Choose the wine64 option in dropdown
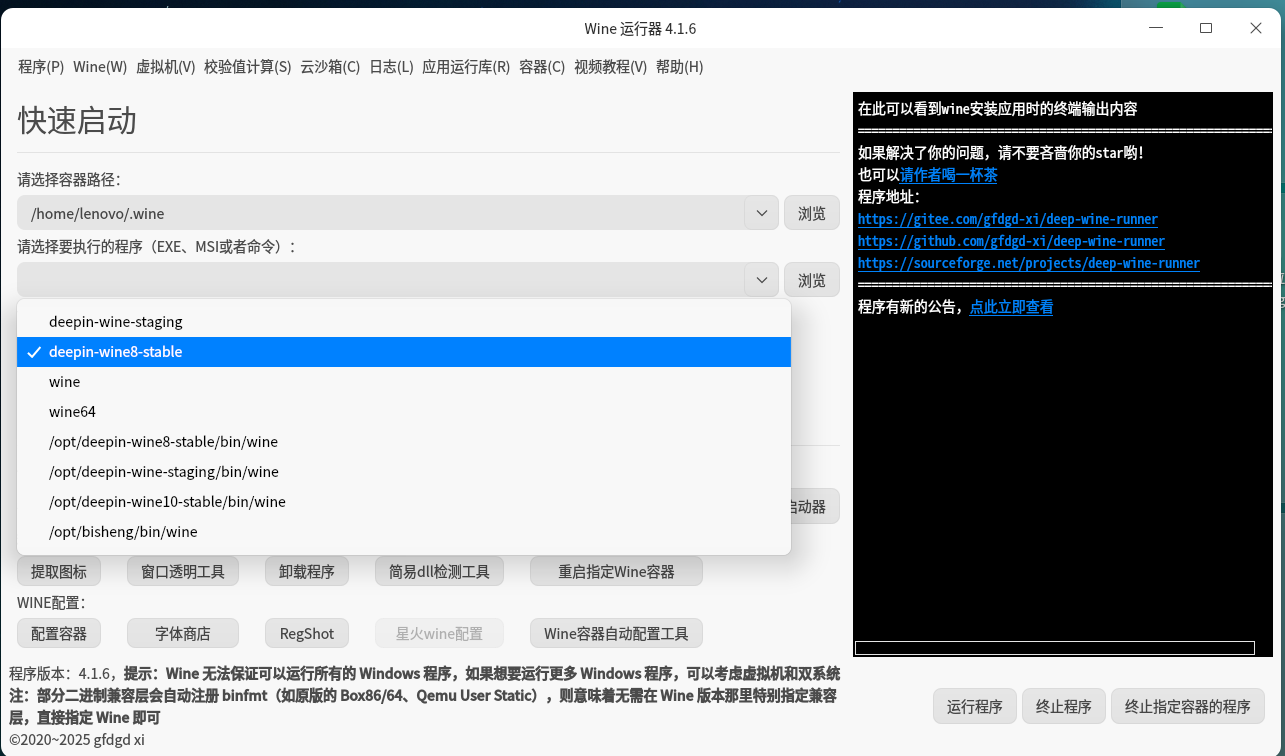The width and height of the screenshot is (1285, 756). tap(404, 412)
